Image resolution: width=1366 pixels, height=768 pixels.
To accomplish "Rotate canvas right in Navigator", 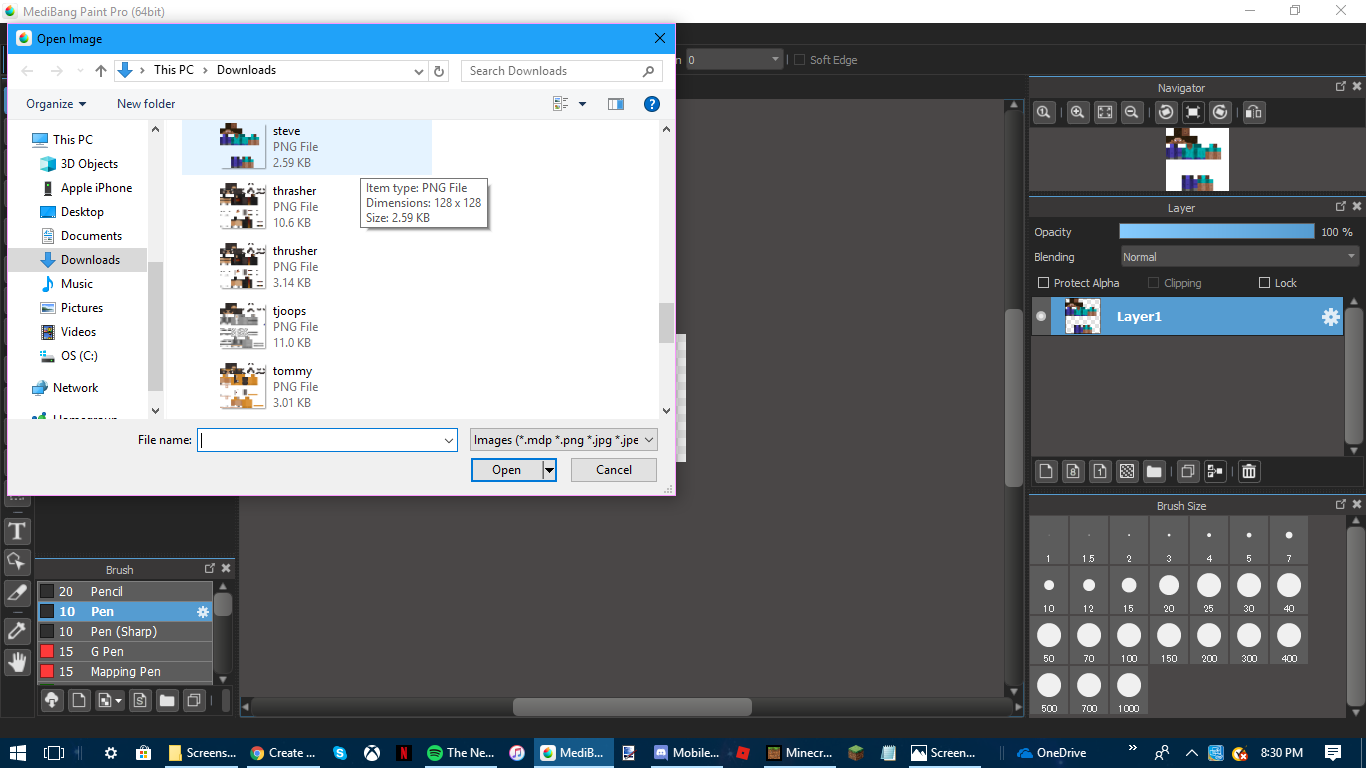I will [x=1220, y=113].
